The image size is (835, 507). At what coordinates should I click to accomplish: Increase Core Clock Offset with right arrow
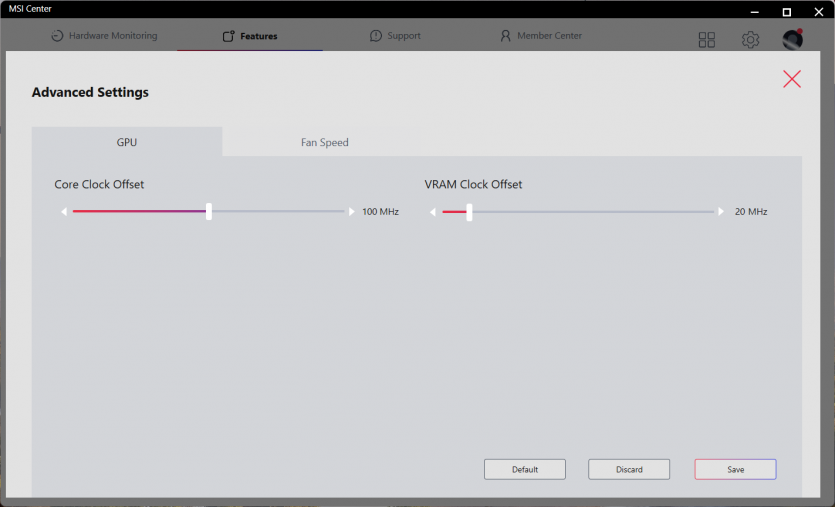coord(351,212)
